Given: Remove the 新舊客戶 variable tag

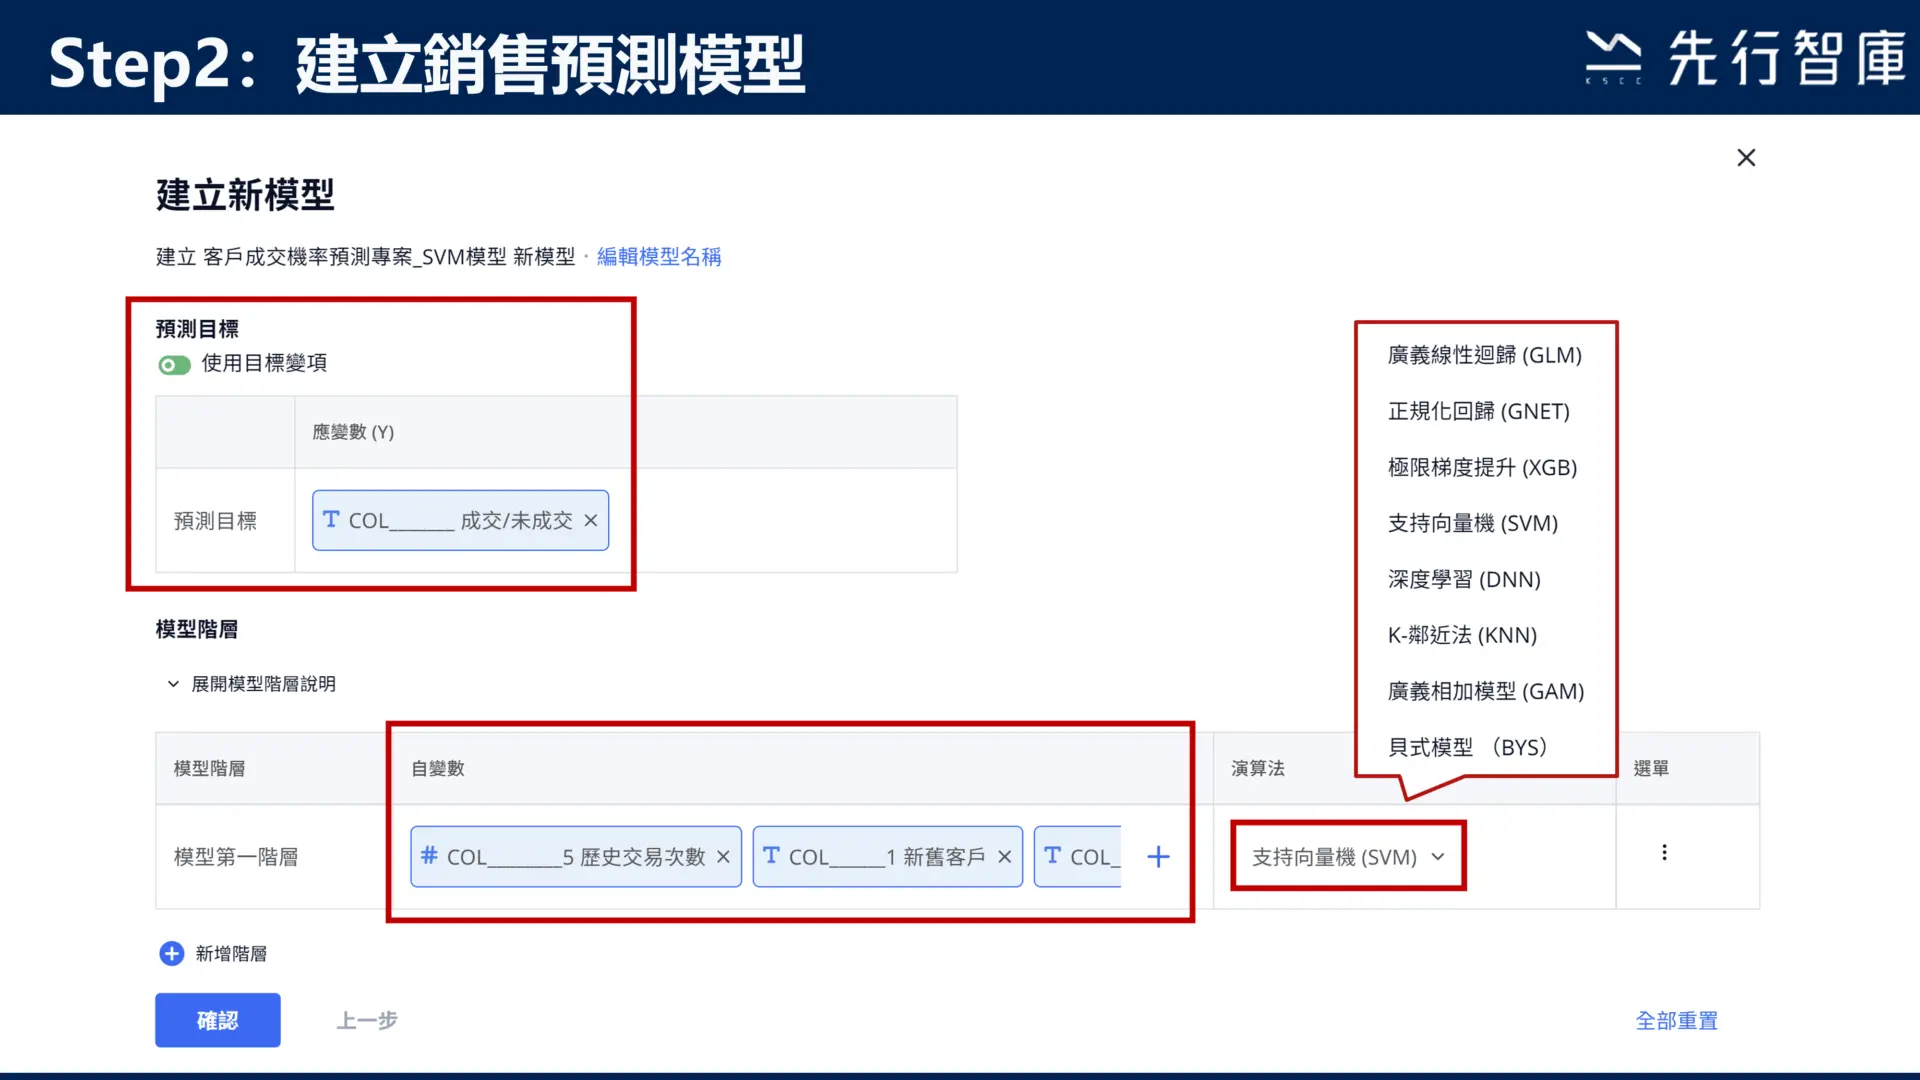Looking at the screenshot, I should (x=1005, y=857).
